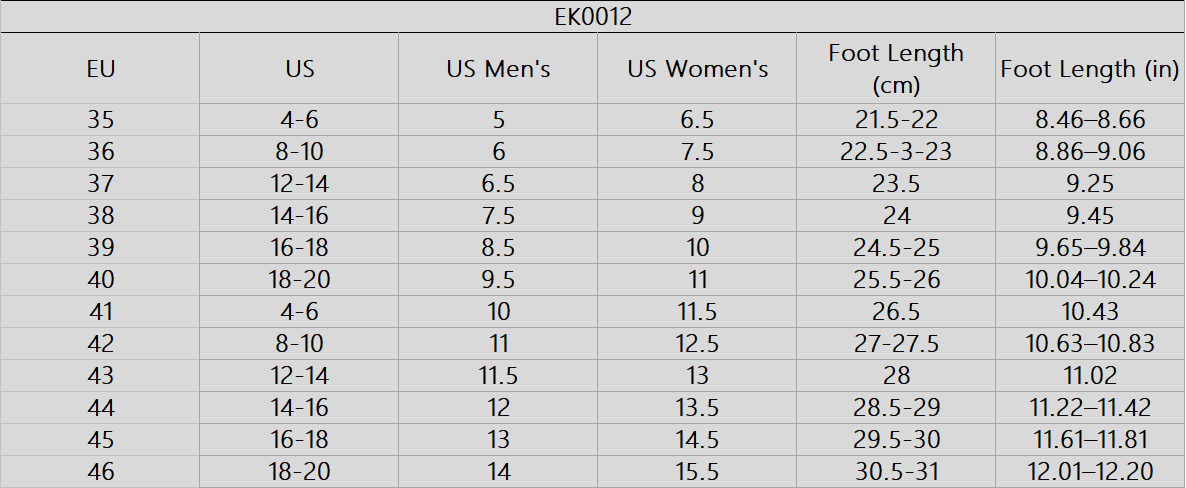Select the 10.43 inch cell
Viewport: 1186px width, 488px height.
click(x=1090, y=312)
